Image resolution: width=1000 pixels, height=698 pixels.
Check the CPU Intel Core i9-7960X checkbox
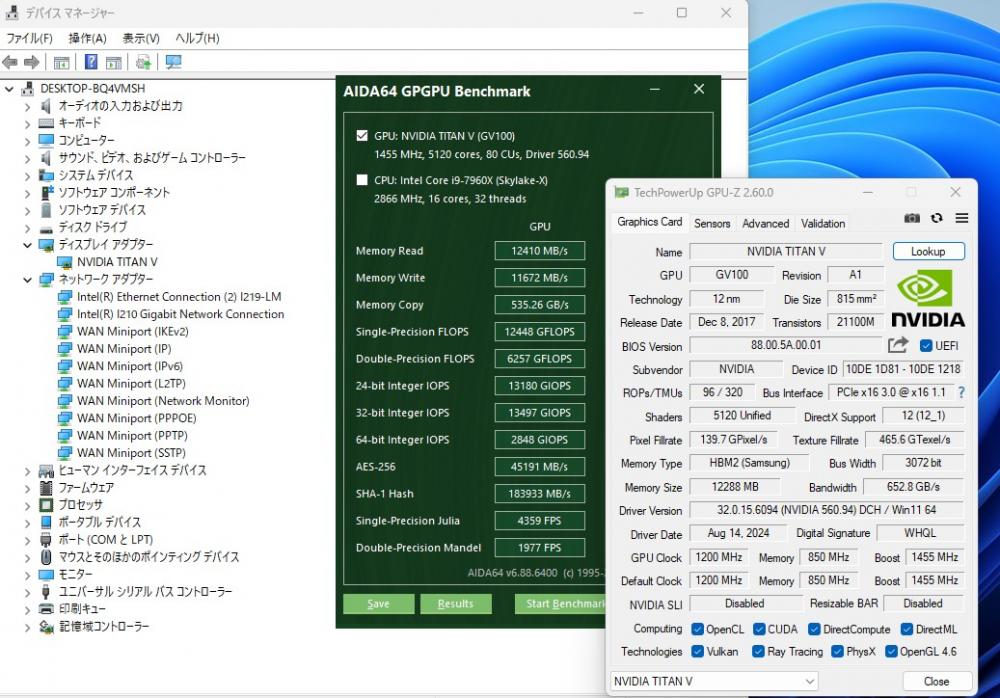point(362,180)
